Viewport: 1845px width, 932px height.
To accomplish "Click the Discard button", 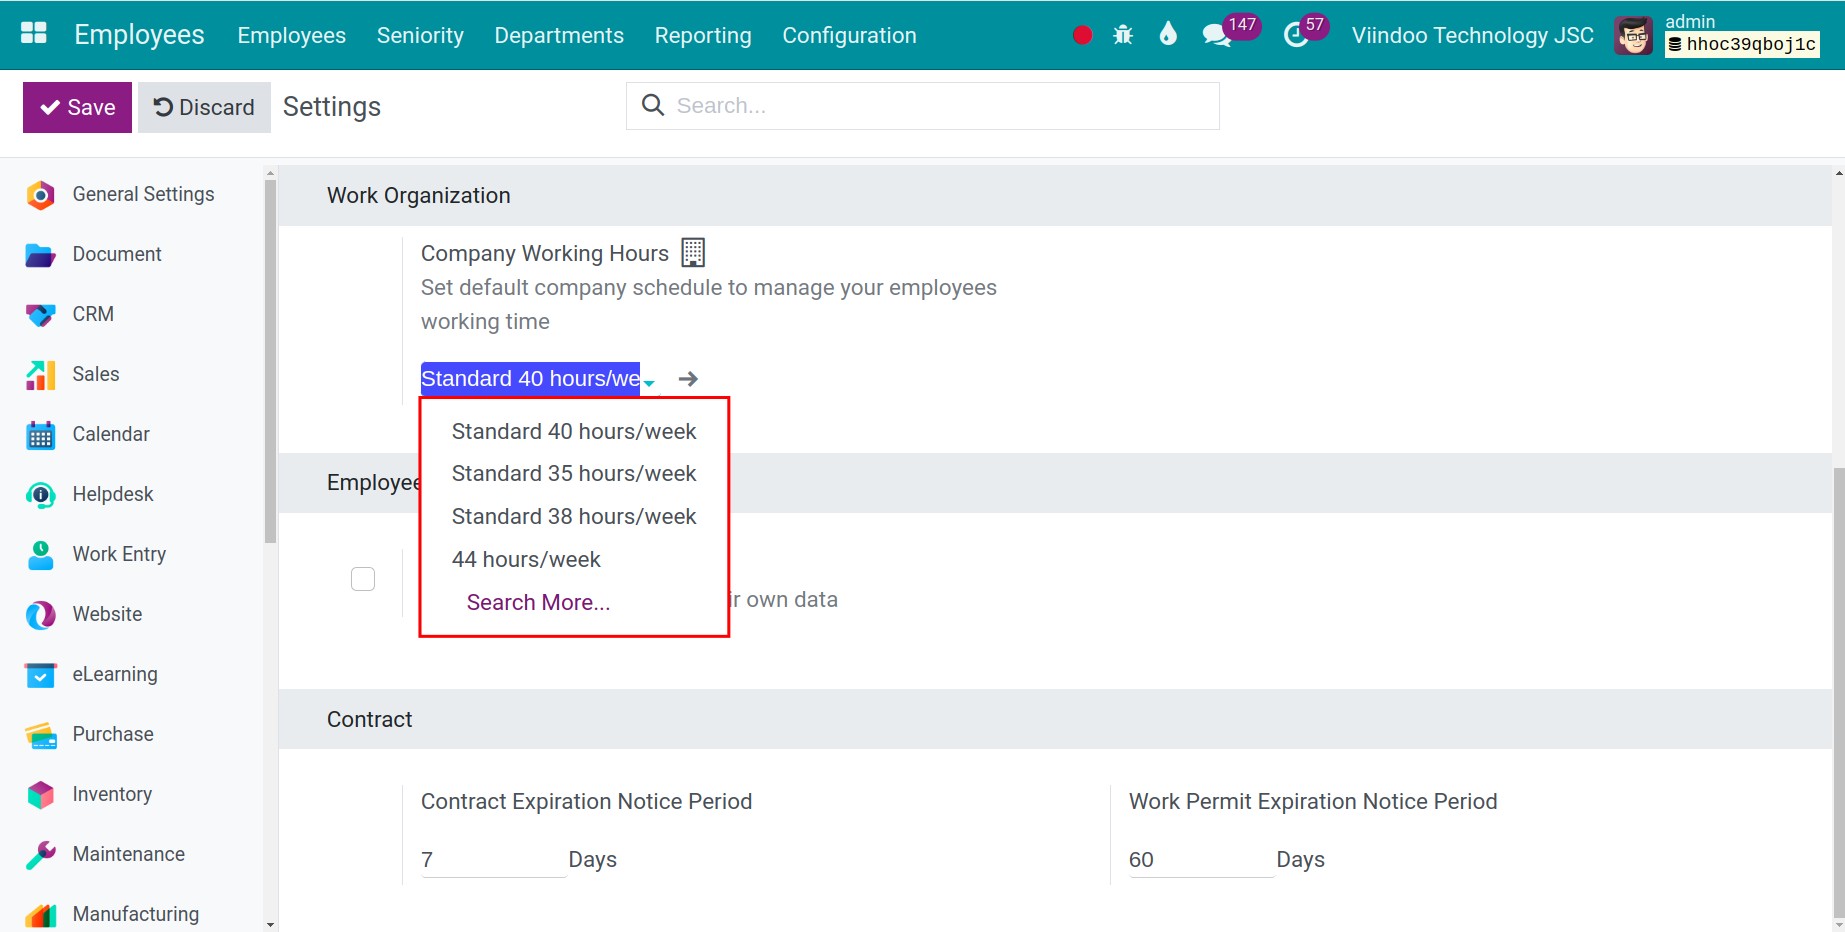I will click(x=204, y=107).
